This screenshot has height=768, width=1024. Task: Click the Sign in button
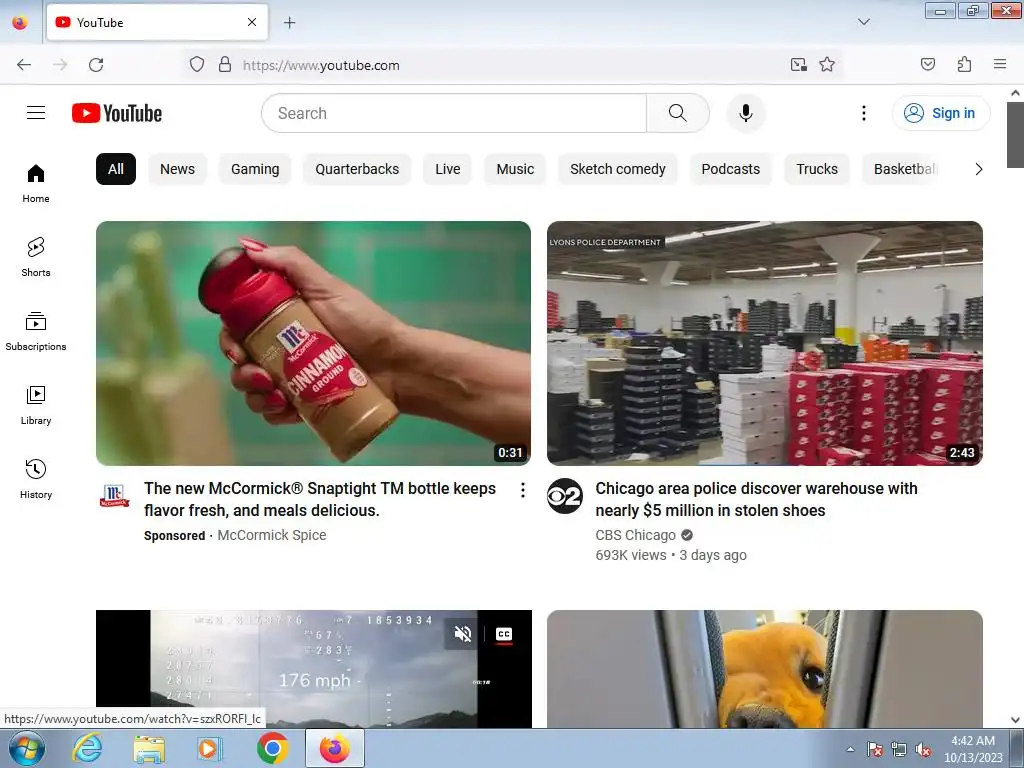click(940, 113)
